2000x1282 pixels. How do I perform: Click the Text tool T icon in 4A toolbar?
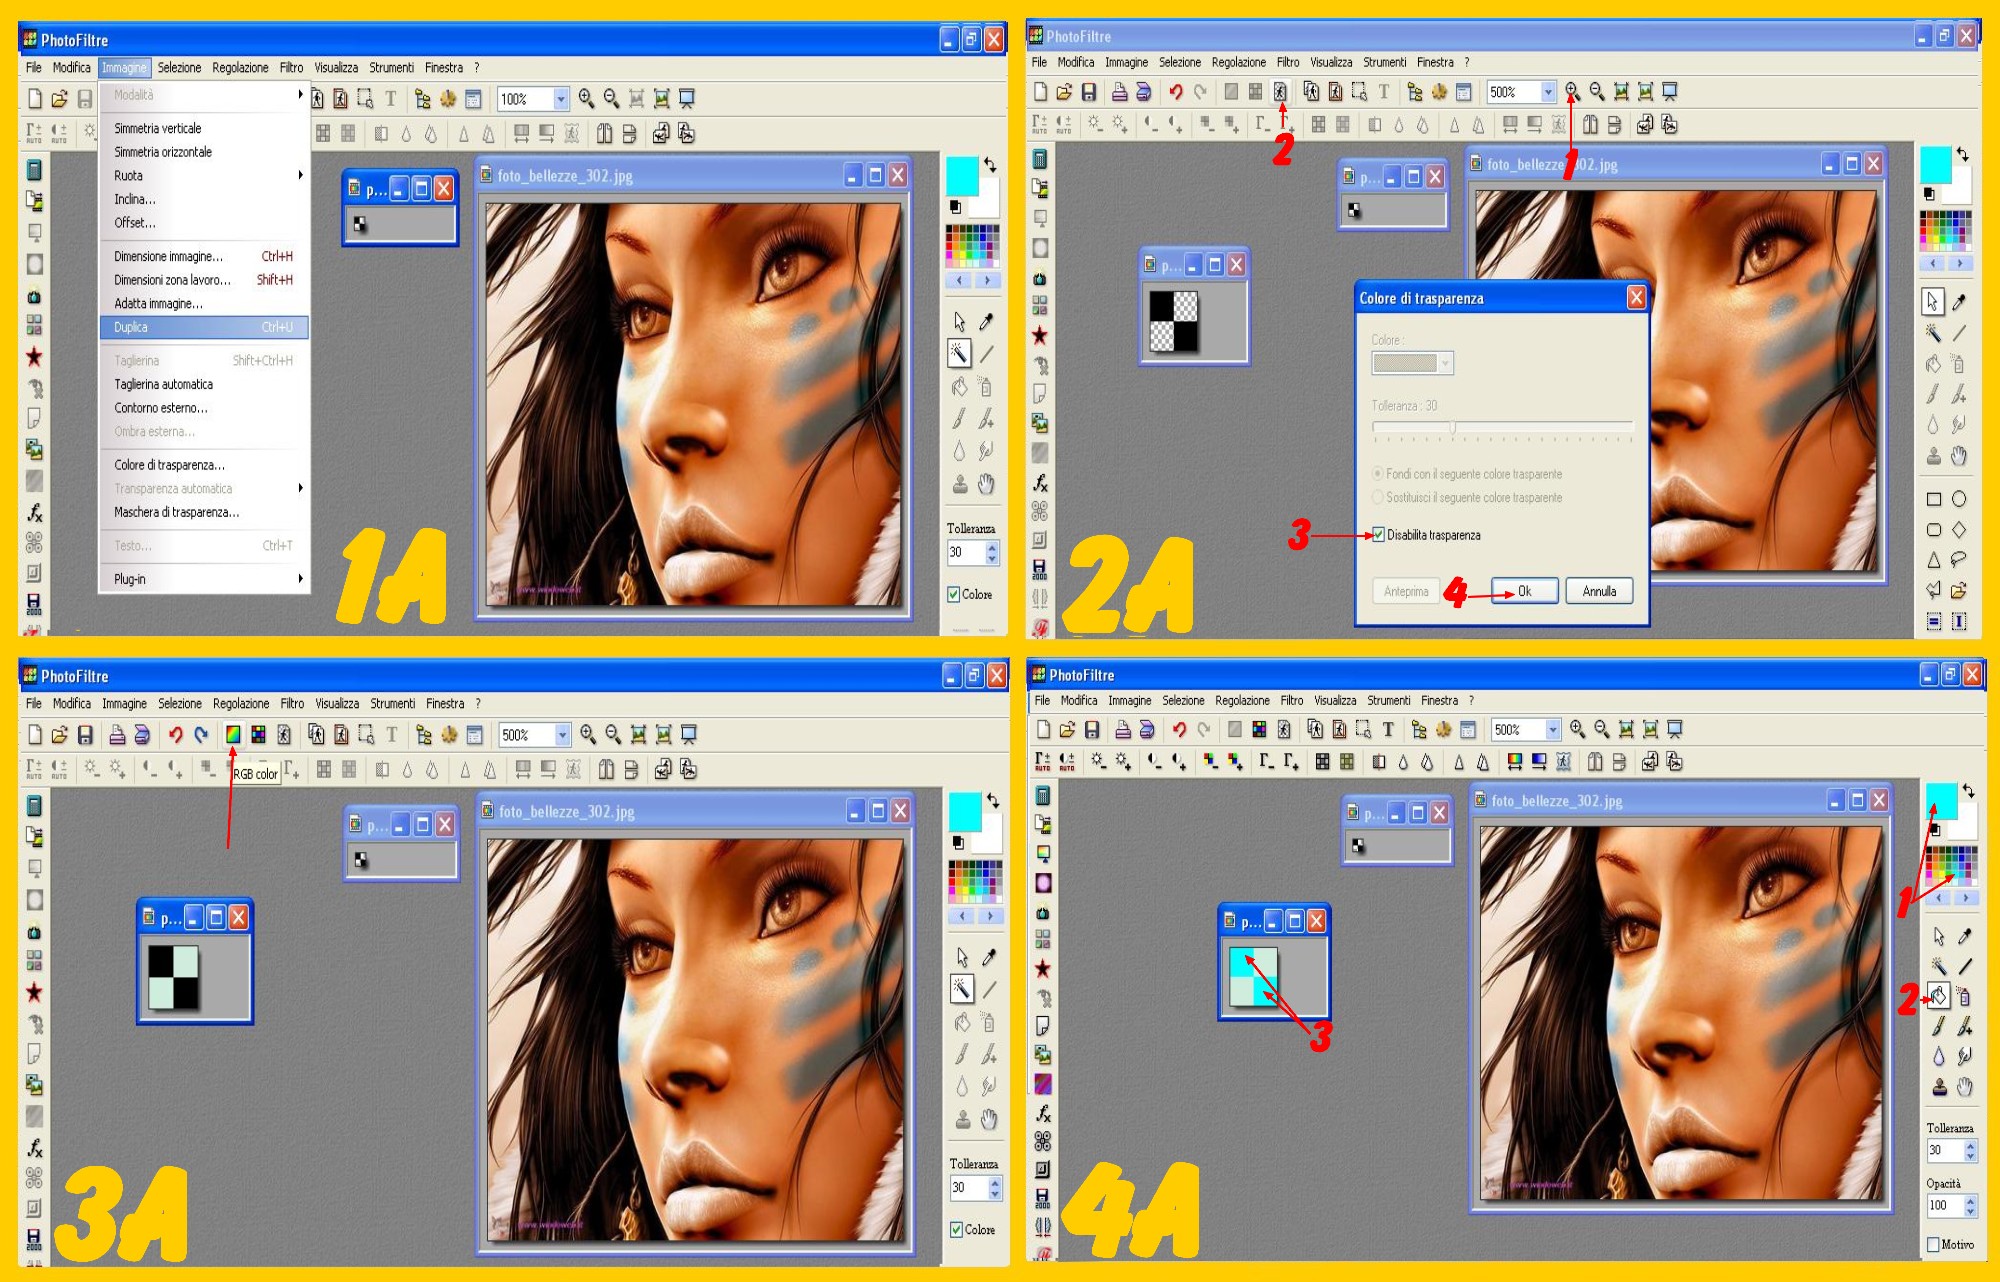click(1388, 730)
